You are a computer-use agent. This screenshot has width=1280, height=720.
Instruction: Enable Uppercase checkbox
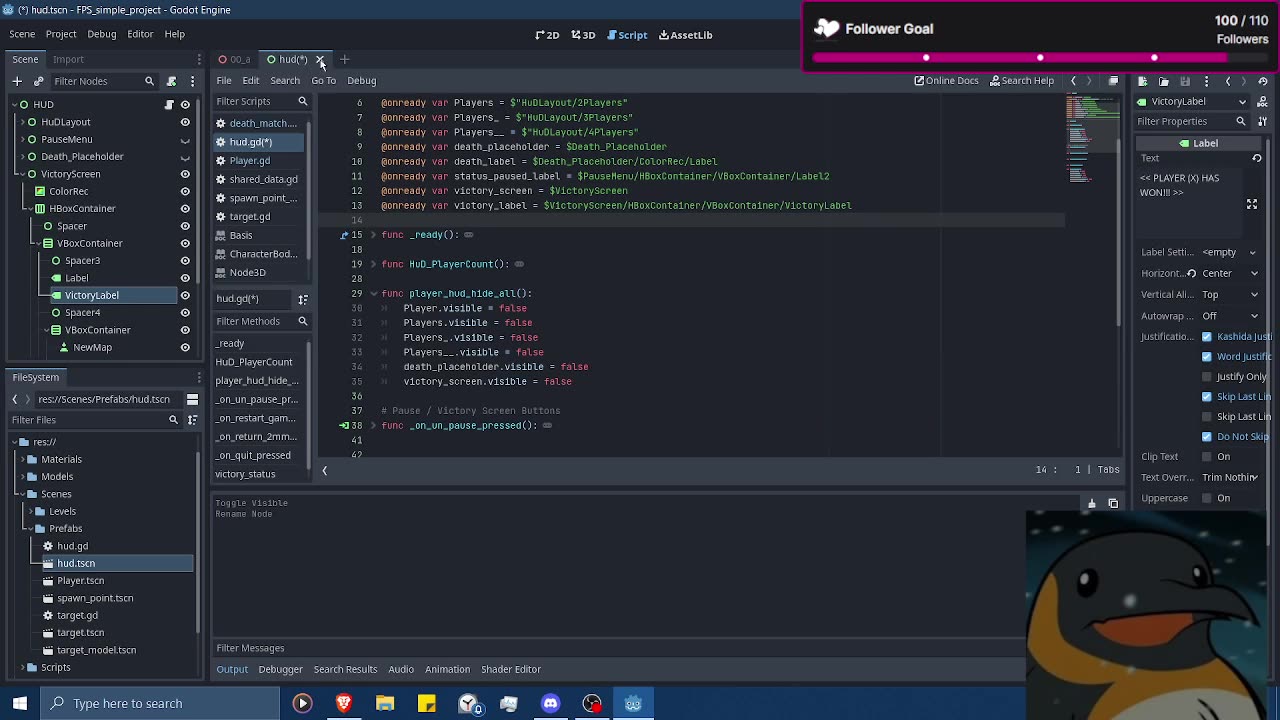pyautogui.click(x=1206, y=498)
